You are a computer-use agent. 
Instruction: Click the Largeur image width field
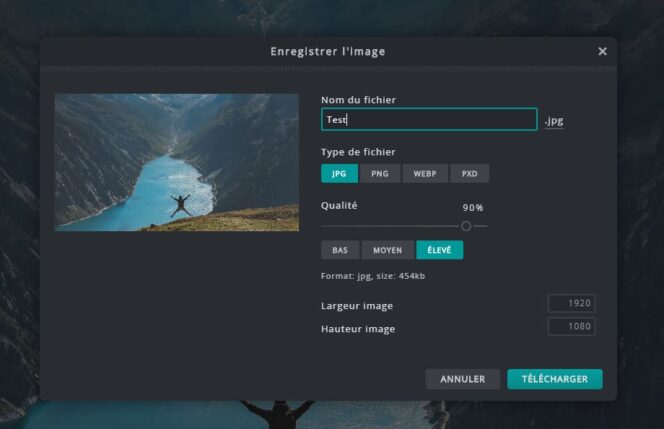[x=572, y=303]
